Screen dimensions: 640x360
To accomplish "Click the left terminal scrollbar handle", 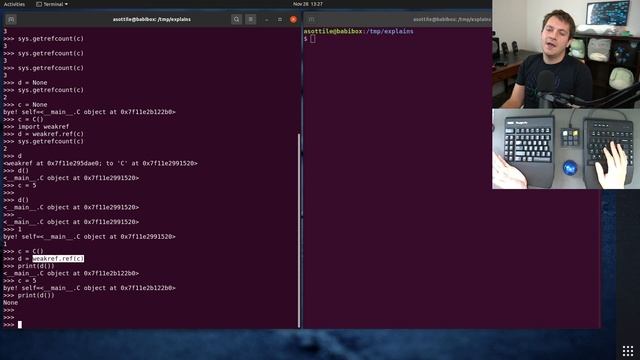I will [x=299, y=231].
